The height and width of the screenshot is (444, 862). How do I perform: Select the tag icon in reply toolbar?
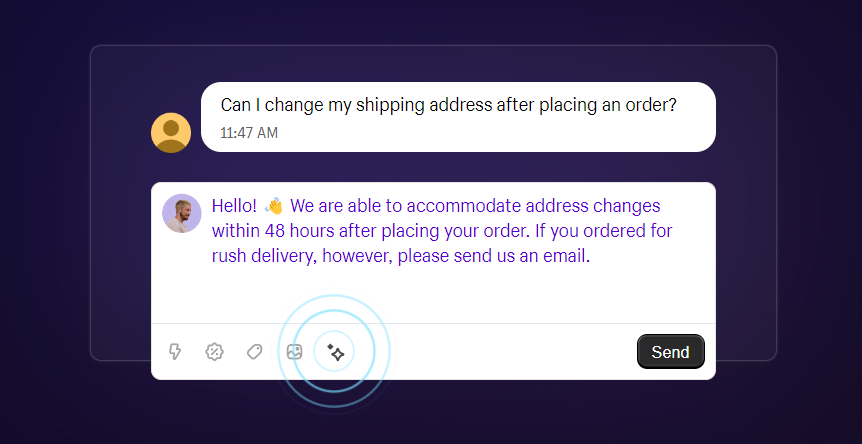(x=254, y=352)
